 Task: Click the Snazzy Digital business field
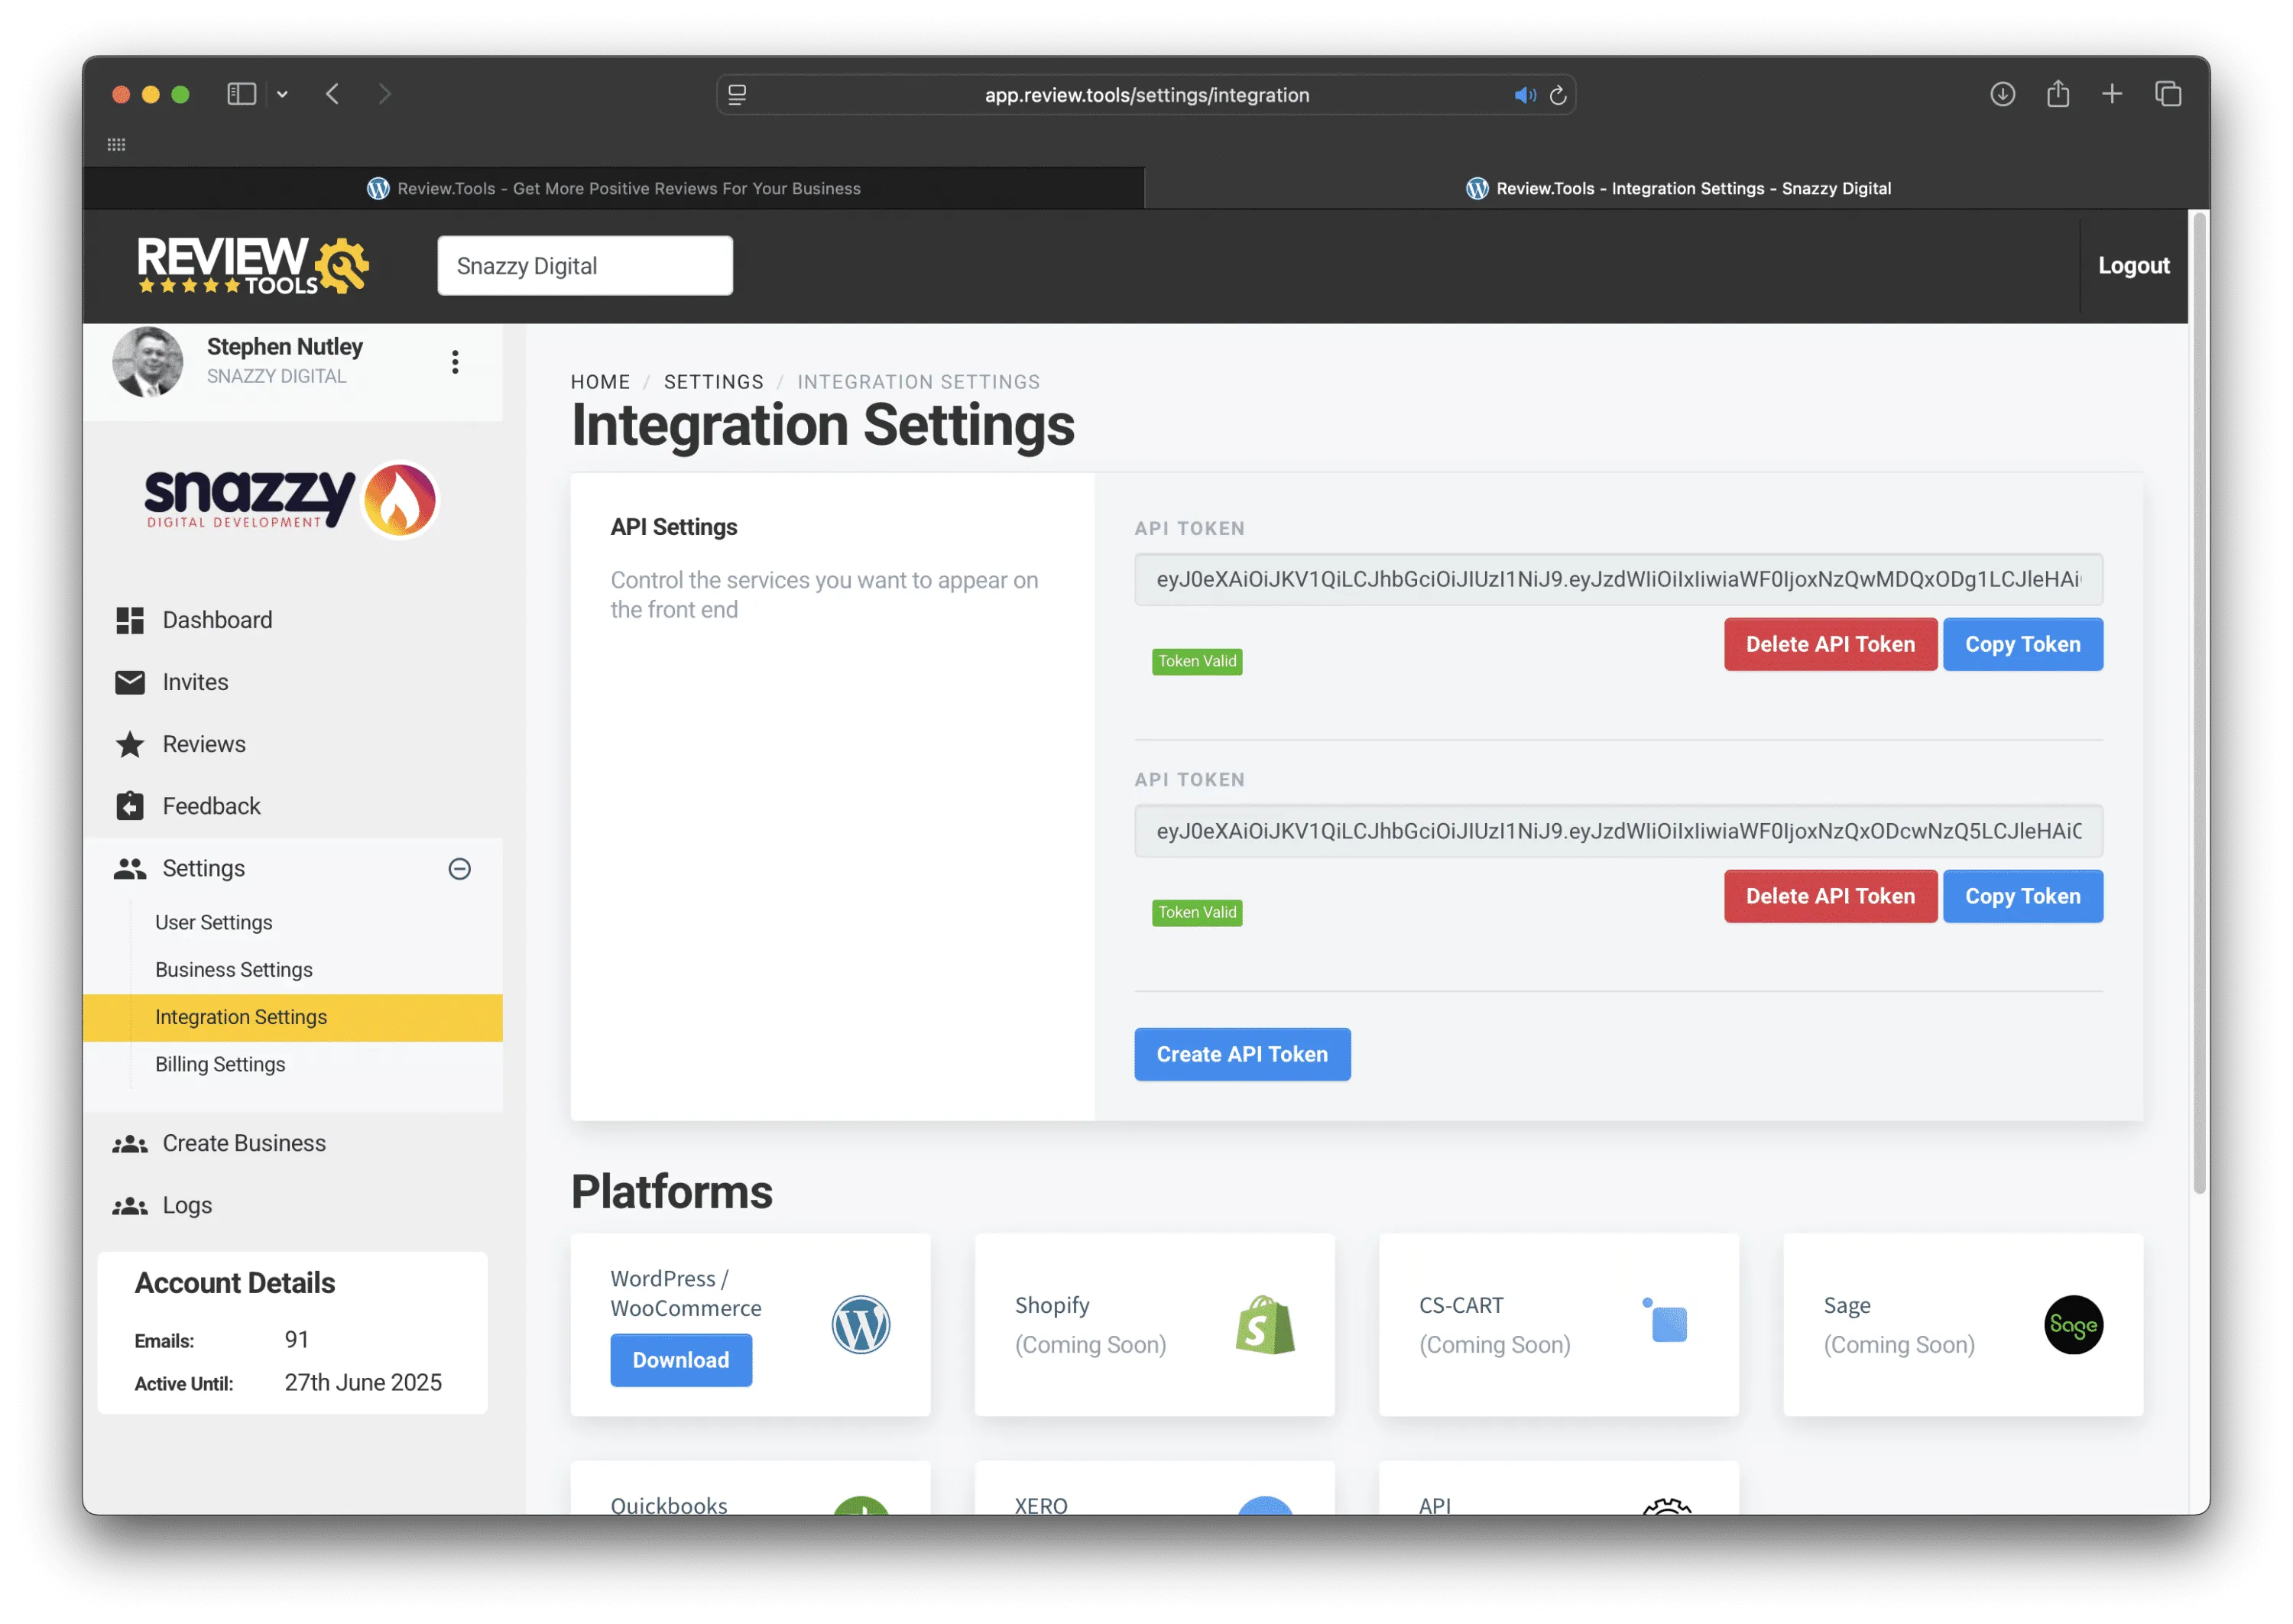pyautogui.click(x=585, y=266)
